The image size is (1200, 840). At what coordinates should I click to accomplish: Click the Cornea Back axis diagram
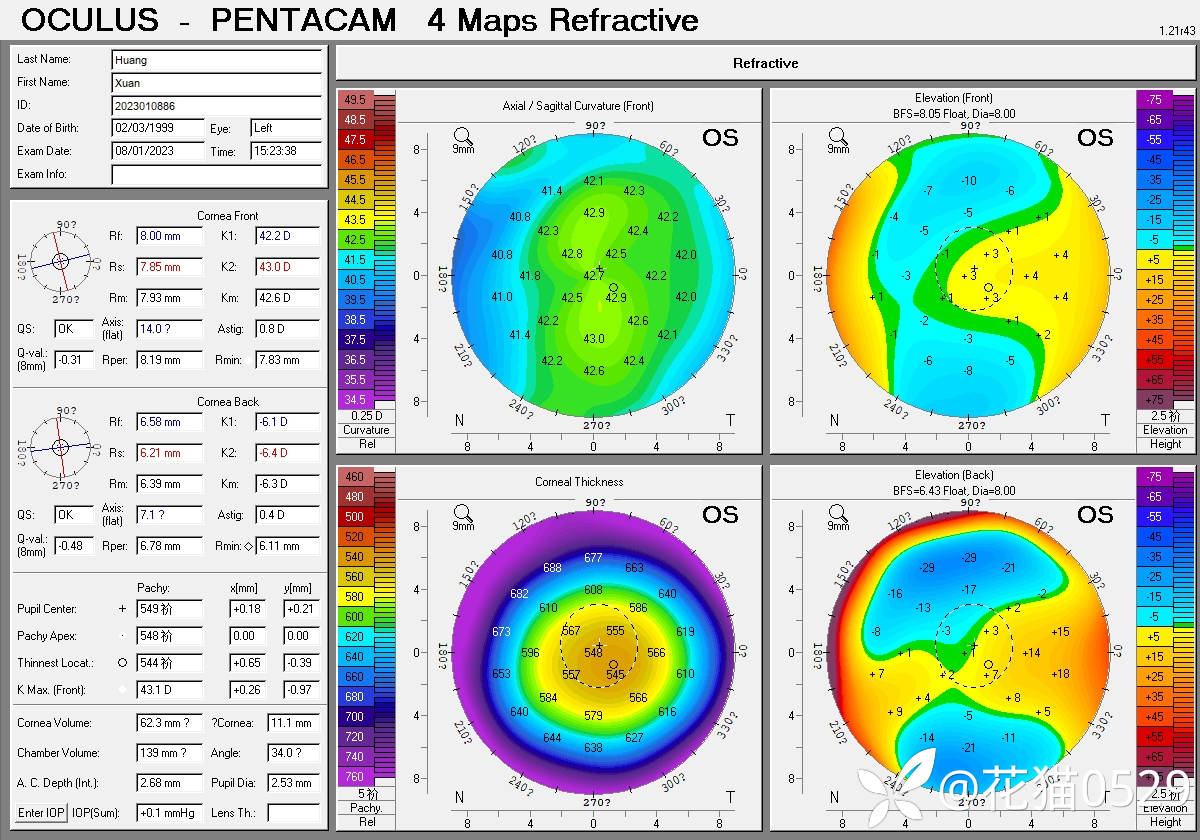60,446
